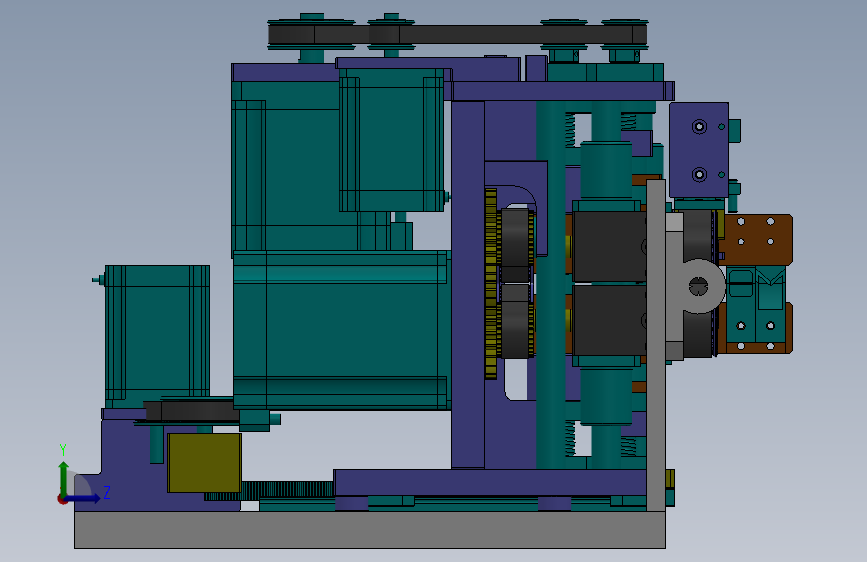The image size is (867, 562).
Task: Select the upper brown bracket with holes
Action: pyautogui.click(x=758, y=240)
